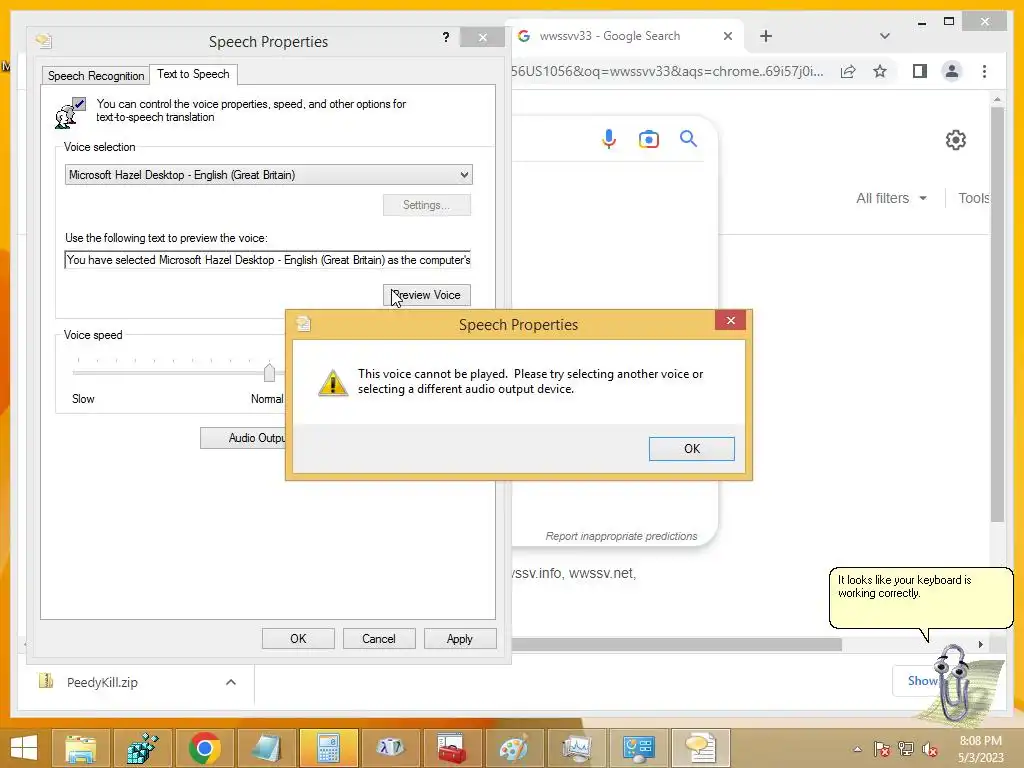Switch to Chrome from the taskbar
Screen dimensions: 1024x768
click(x=204, y=748)
